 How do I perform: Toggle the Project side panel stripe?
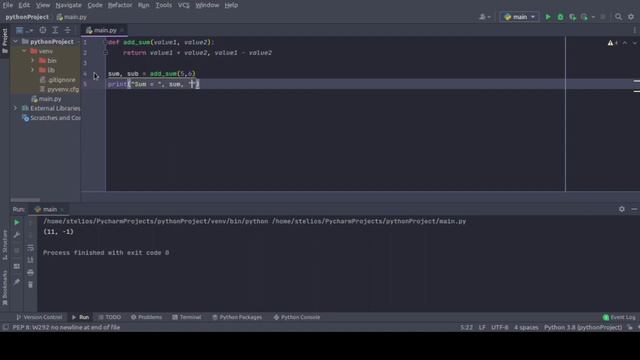[x=5, y=41]
